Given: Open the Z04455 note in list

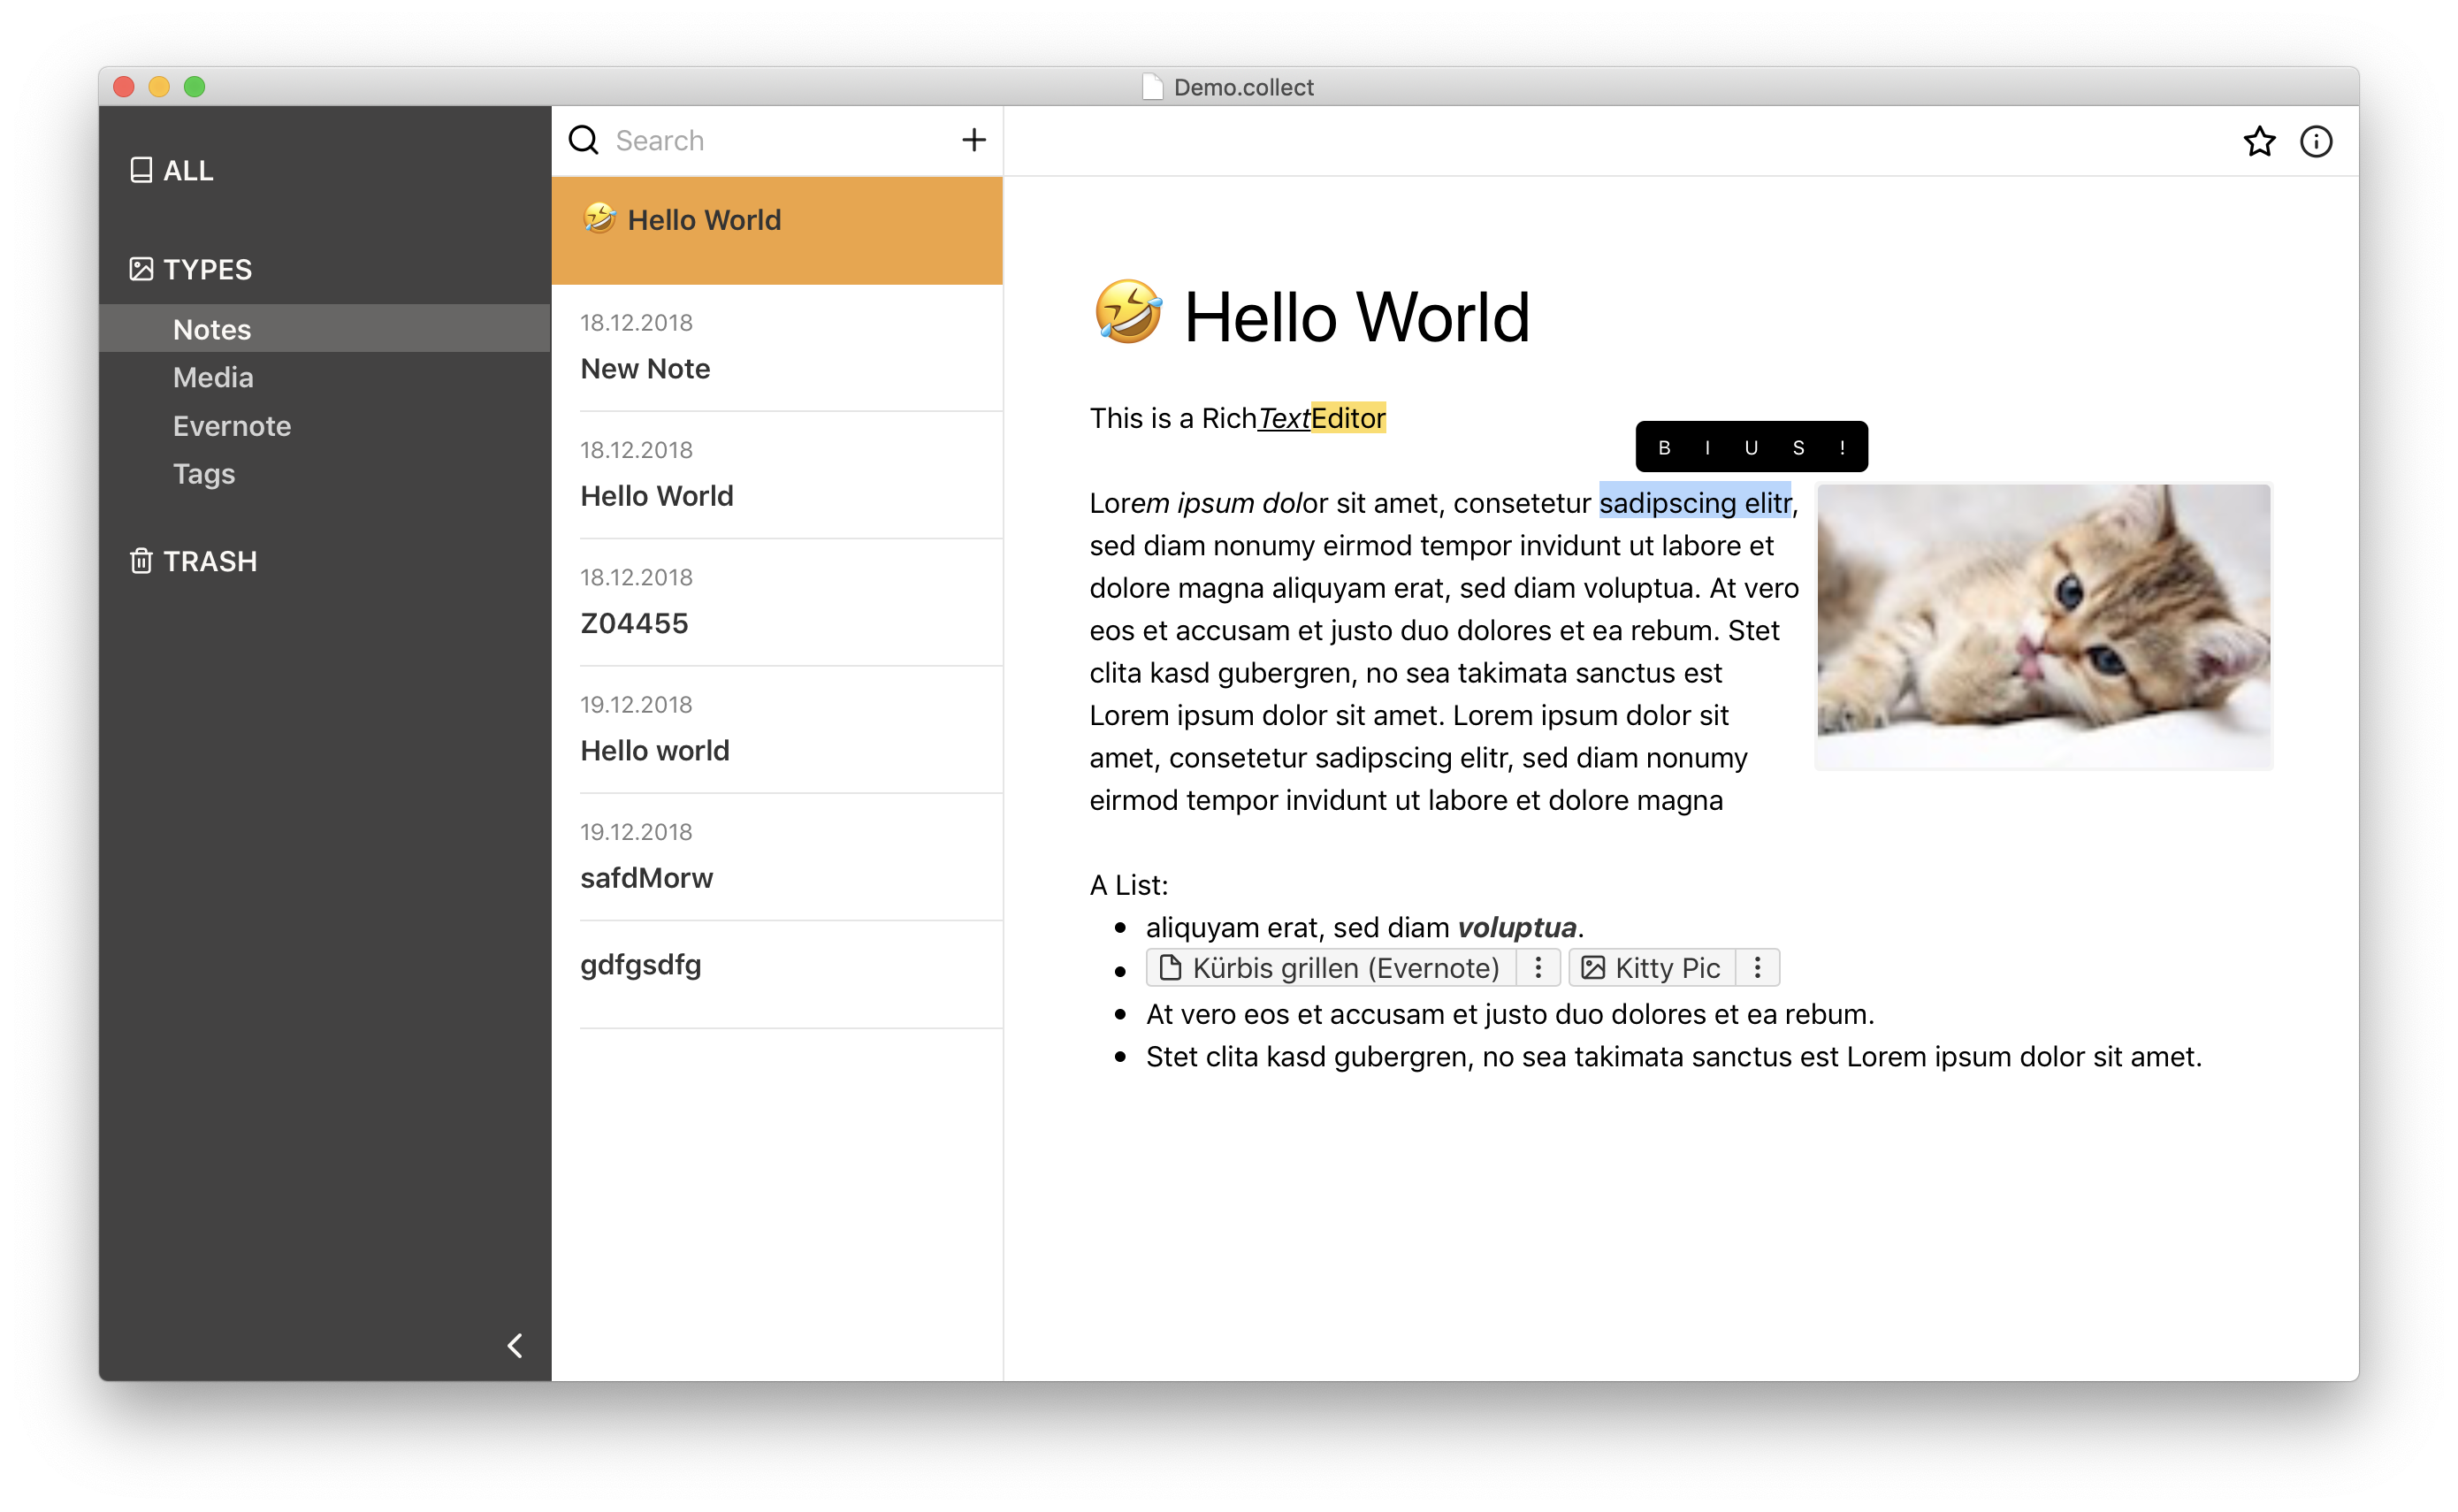Looking at the screenshot, I should coord(634,623).
